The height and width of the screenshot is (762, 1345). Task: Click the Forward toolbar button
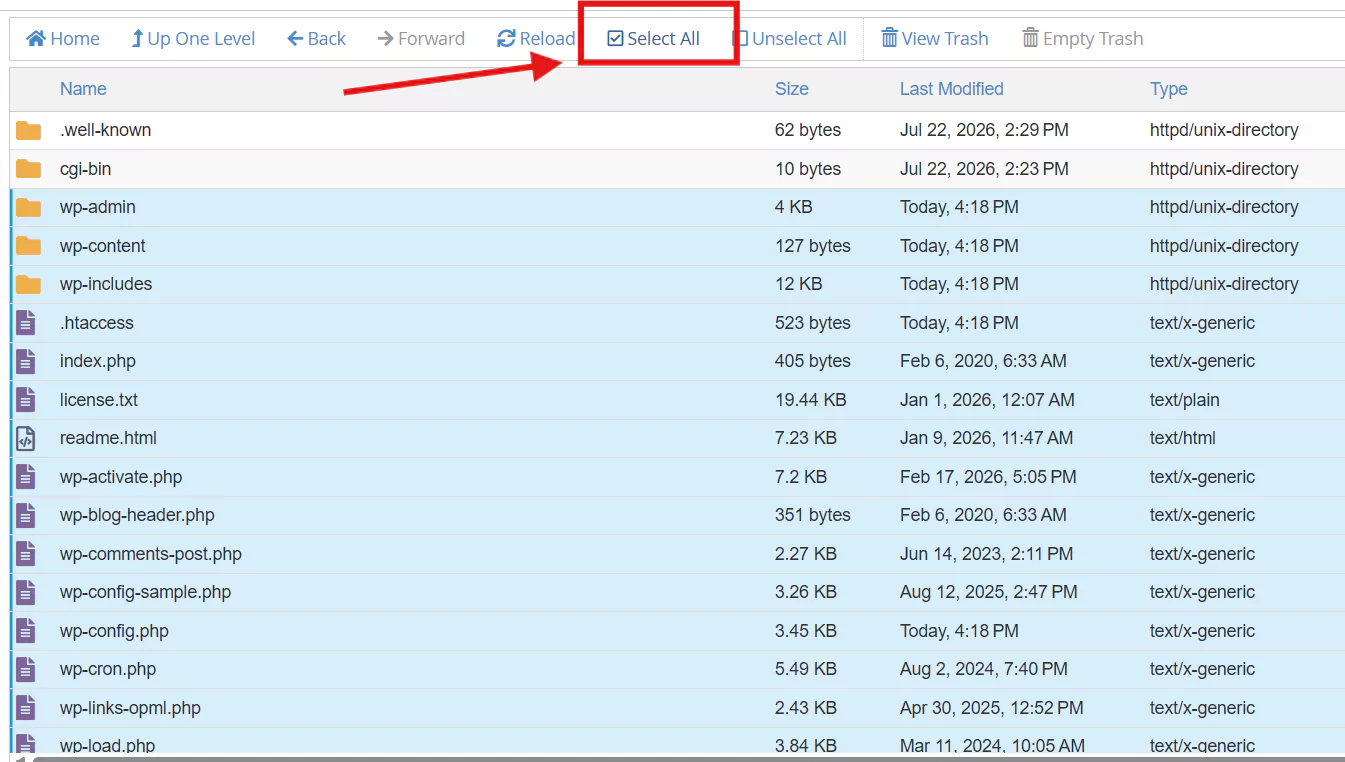pos(421,39)
